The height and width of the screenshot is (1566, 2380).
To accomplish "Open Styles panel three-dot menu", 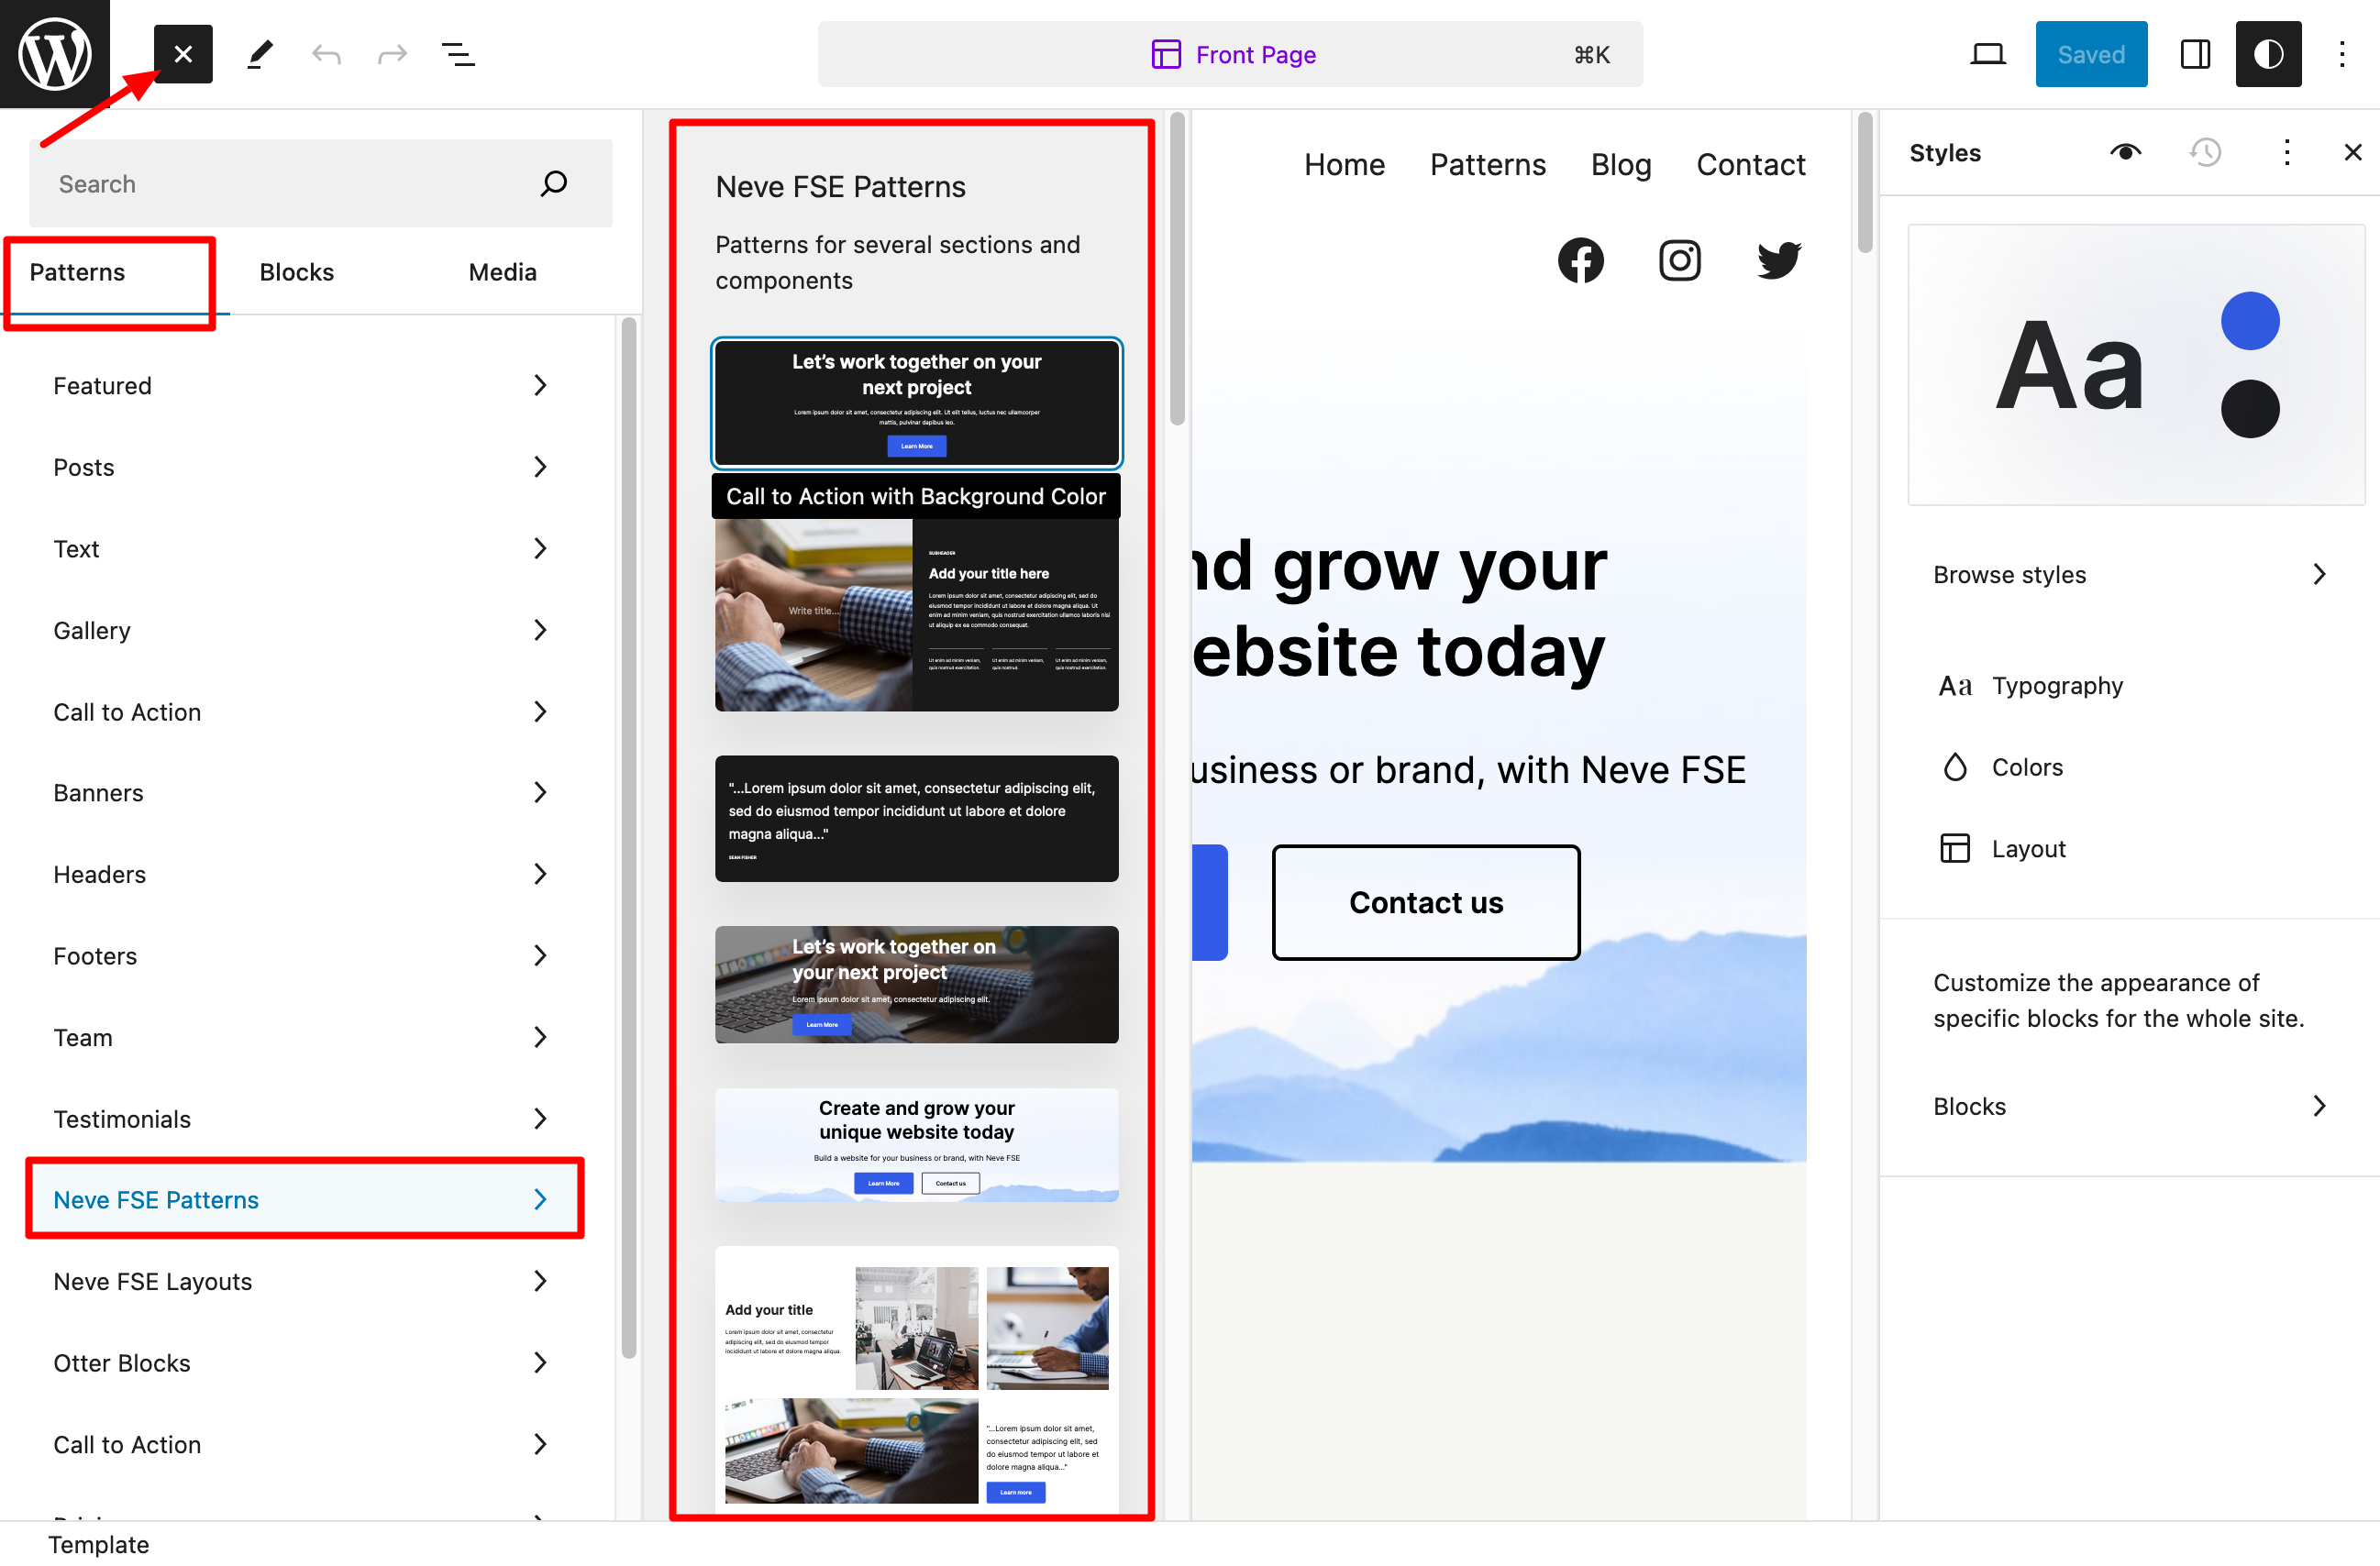I will [2286, 152].
